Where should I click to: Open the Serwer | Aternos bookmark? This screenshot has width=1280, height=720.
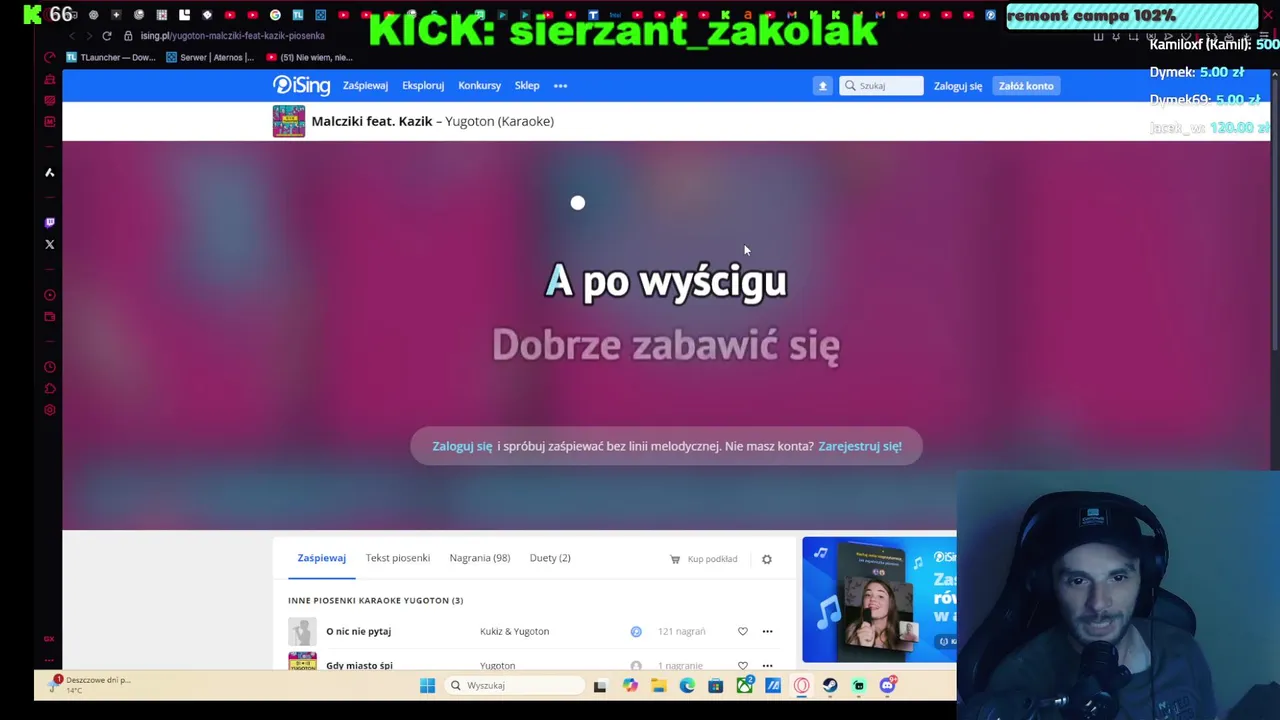pos(210,57)
